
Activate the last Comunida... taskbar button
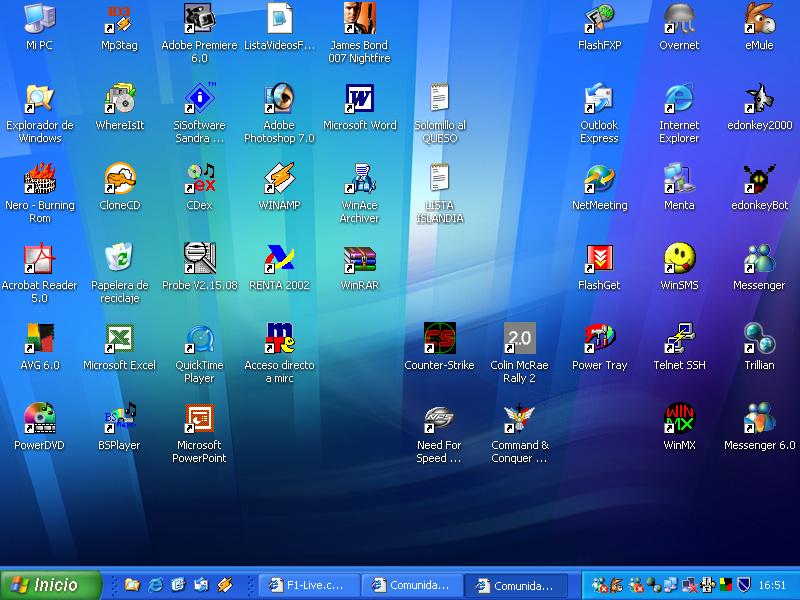pyautogui.click(x=517, y=585)
